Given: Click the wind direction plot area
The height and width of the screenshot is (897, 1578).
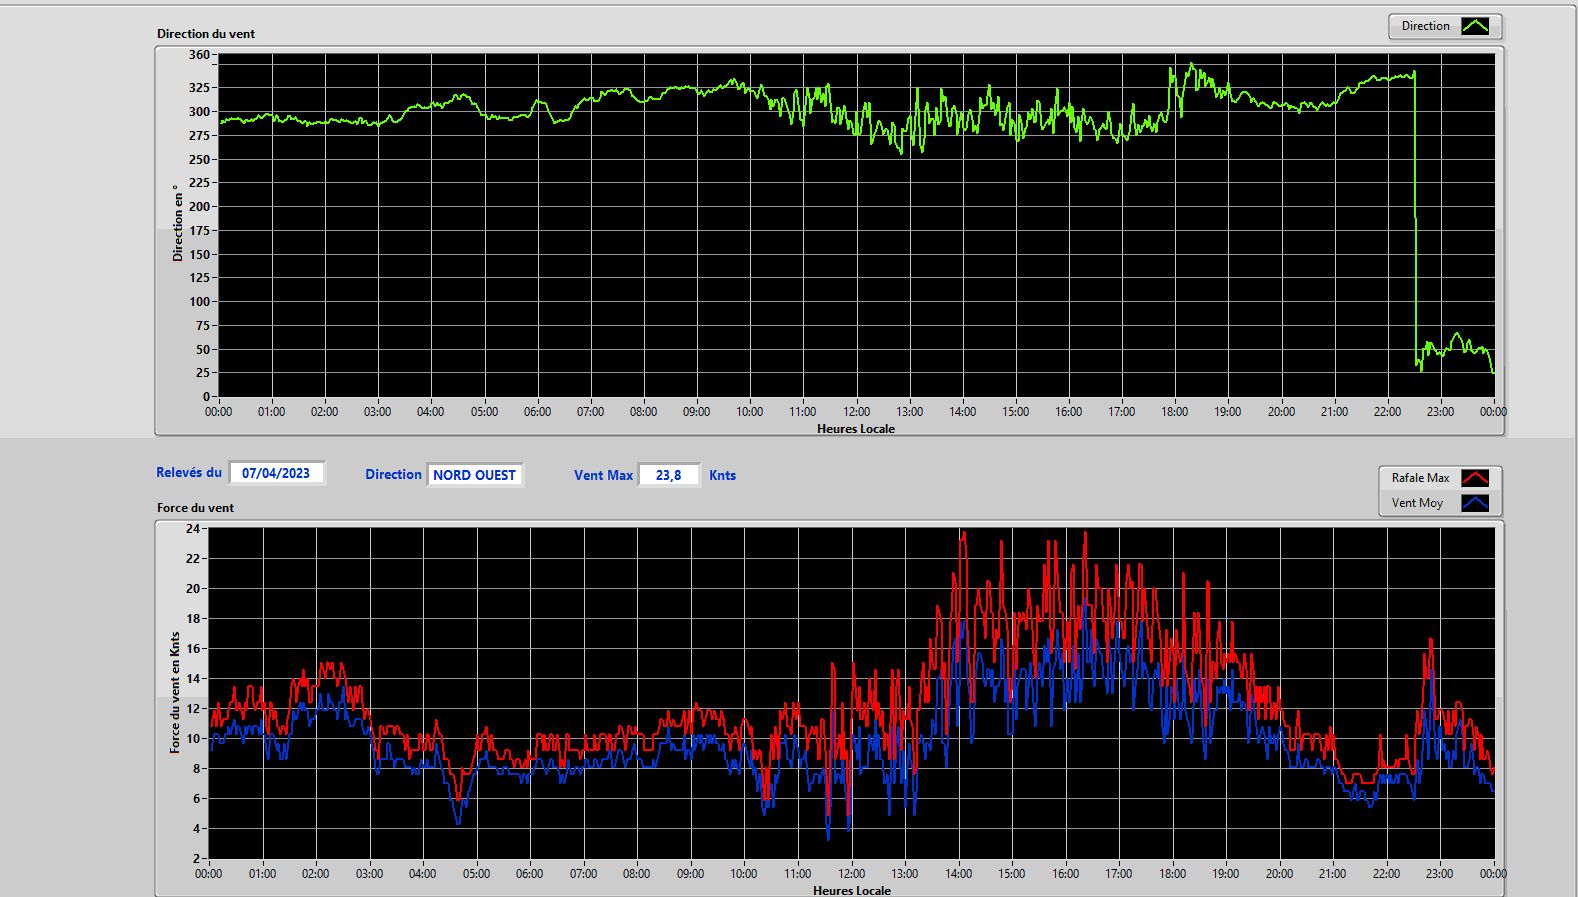Looking at the screenshot, I should [x=856, y=225].
